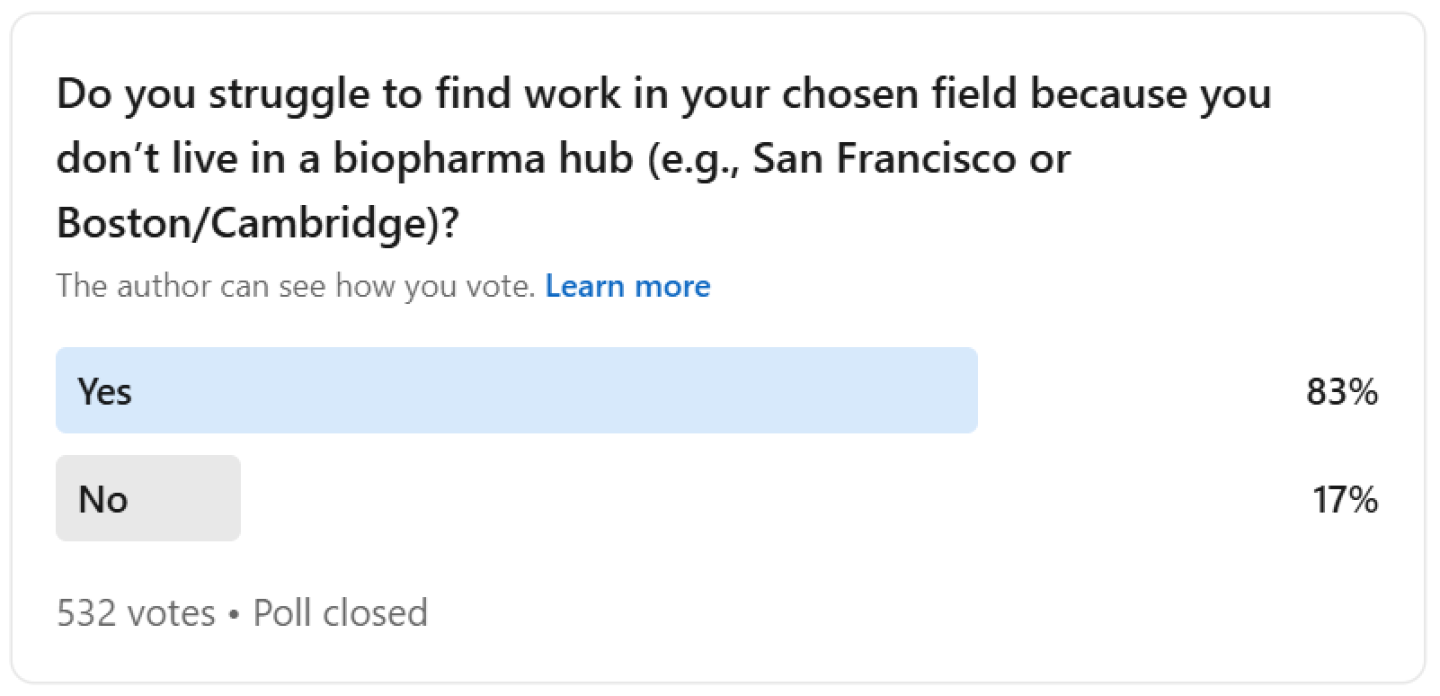Click the "Poll closed" status text
Viewport: 1440px width, 696px height.
[340, 612]
